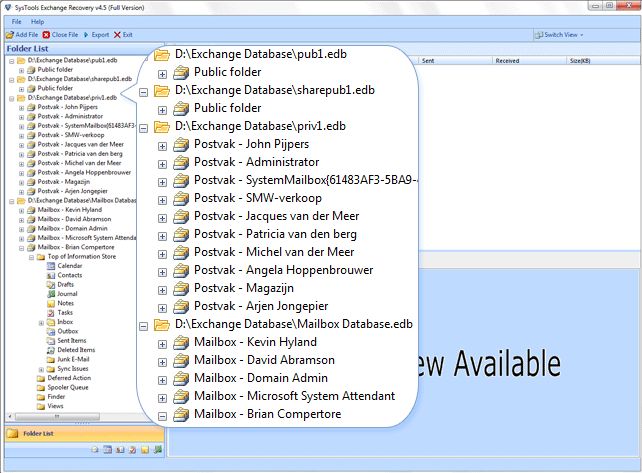Open the File menu
Screen dimensions: 642x473
click(x=17, y=21)
